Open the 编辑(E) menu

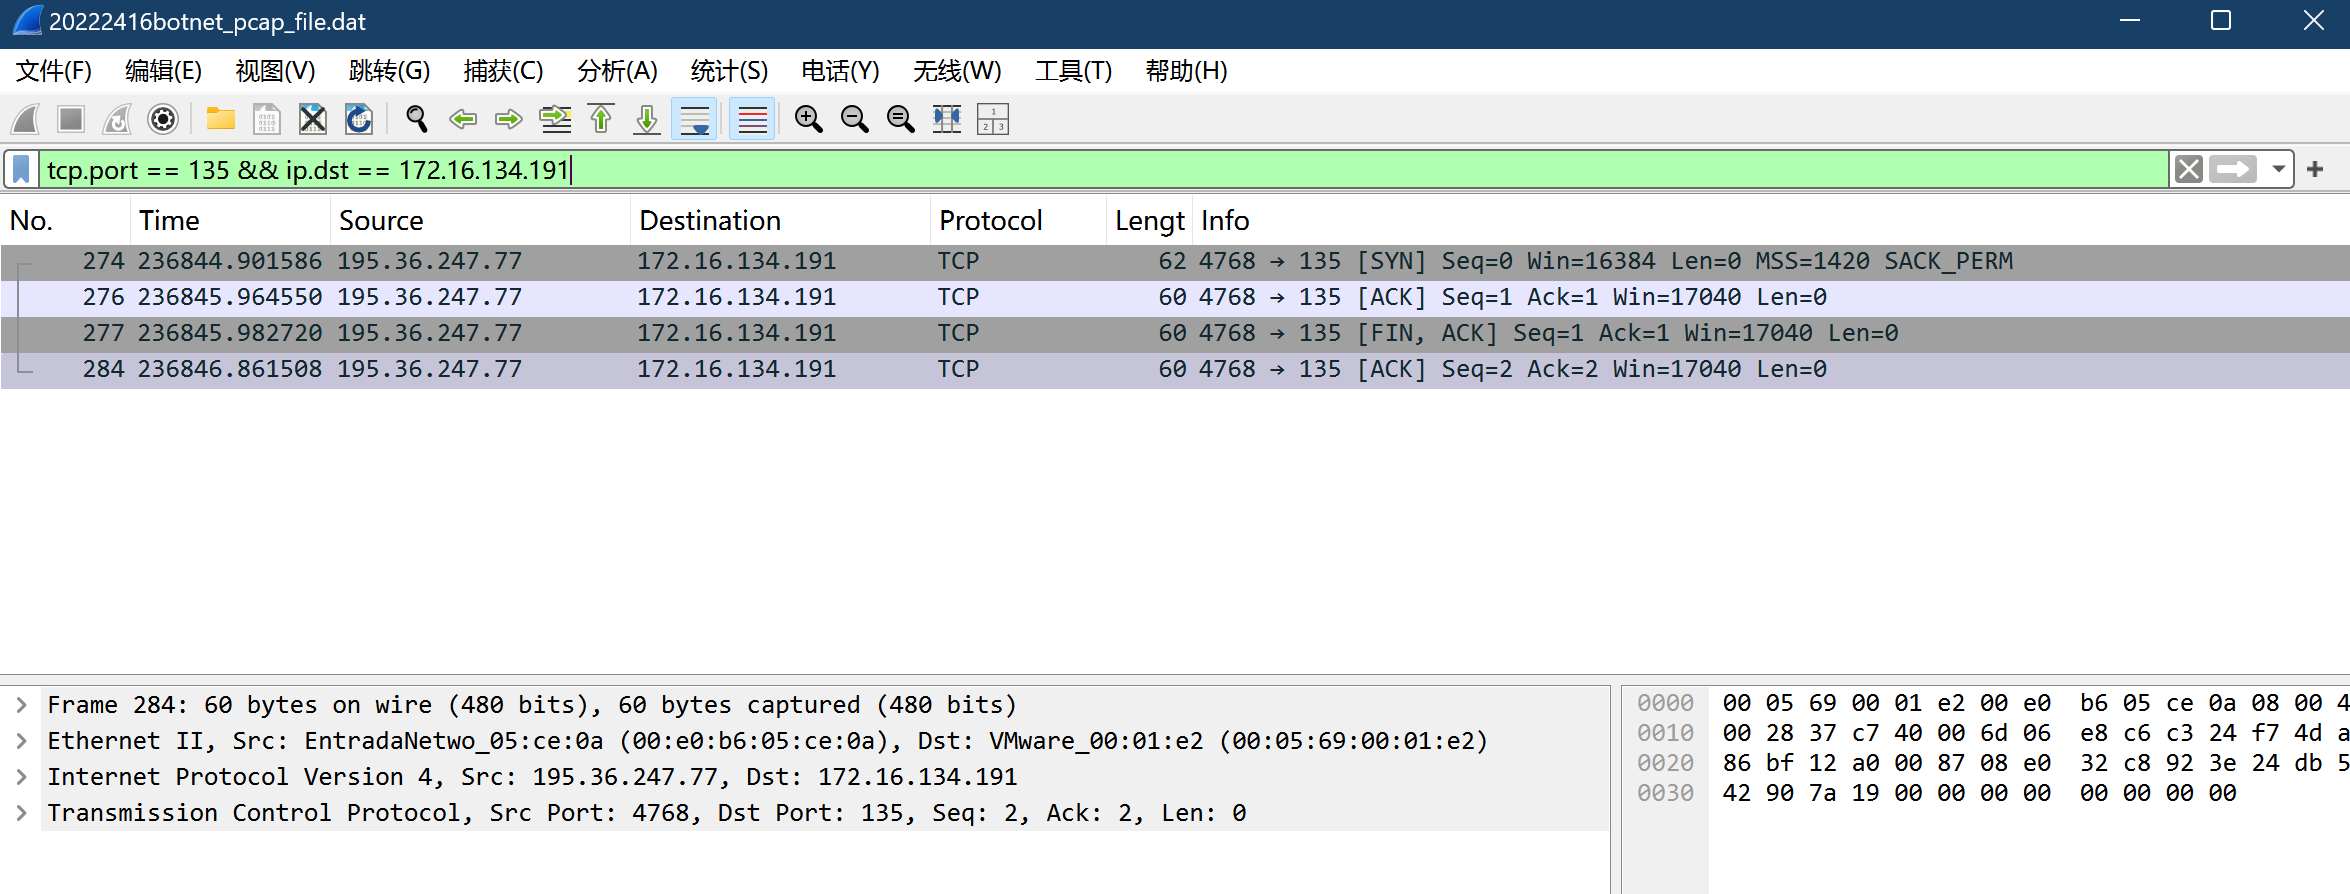pyautogui.click(x=163, y=71)
